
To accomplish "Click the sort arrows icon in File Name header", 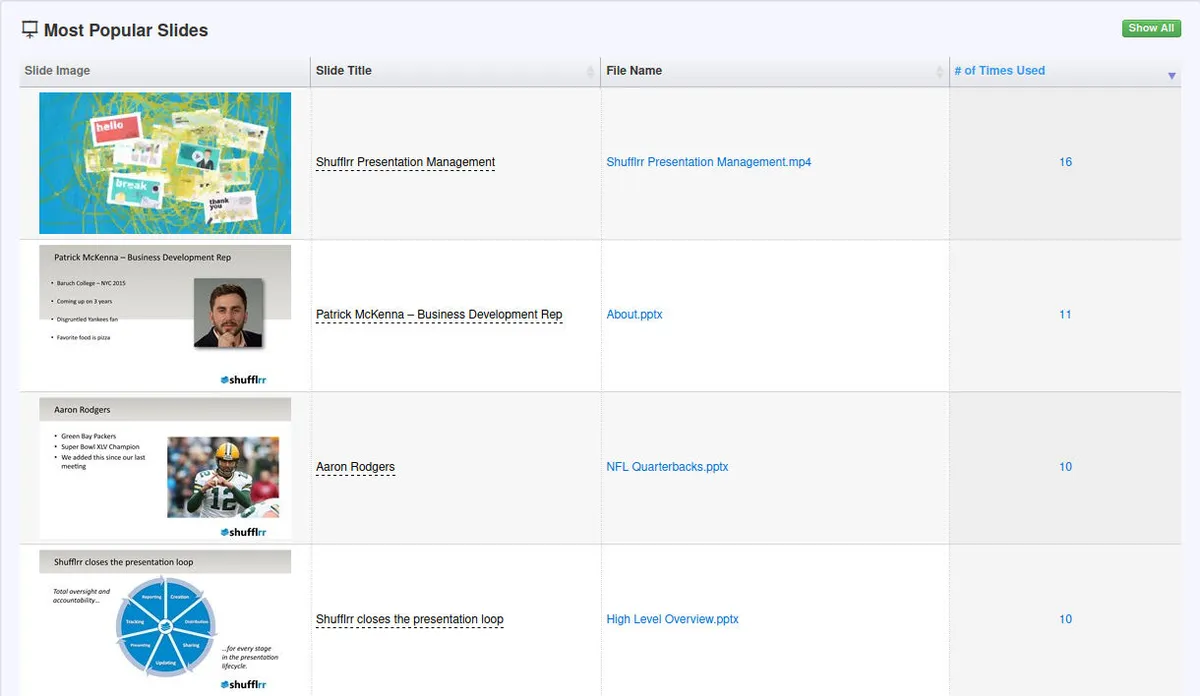I will tap(939, 72).
